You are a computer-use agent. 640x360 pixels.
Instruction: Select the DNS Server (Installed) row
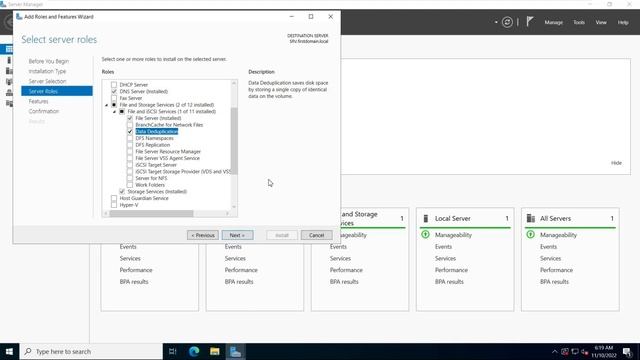144,91
